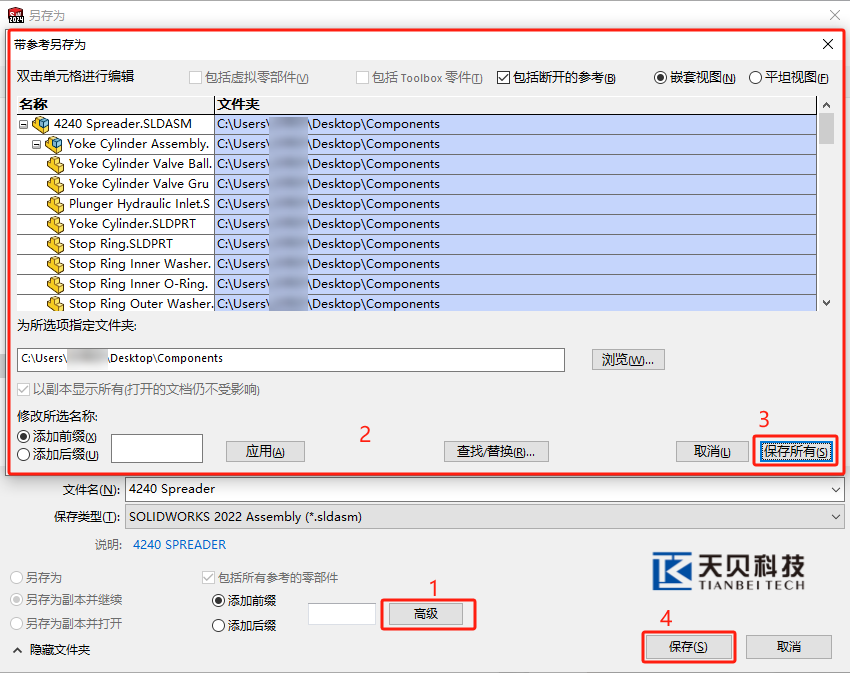Image resolution: width=850 pixels, height=673 pixels.
Task: Click the Yoke Cylinder.SLDPRT part icon
Action: (56, 224)
